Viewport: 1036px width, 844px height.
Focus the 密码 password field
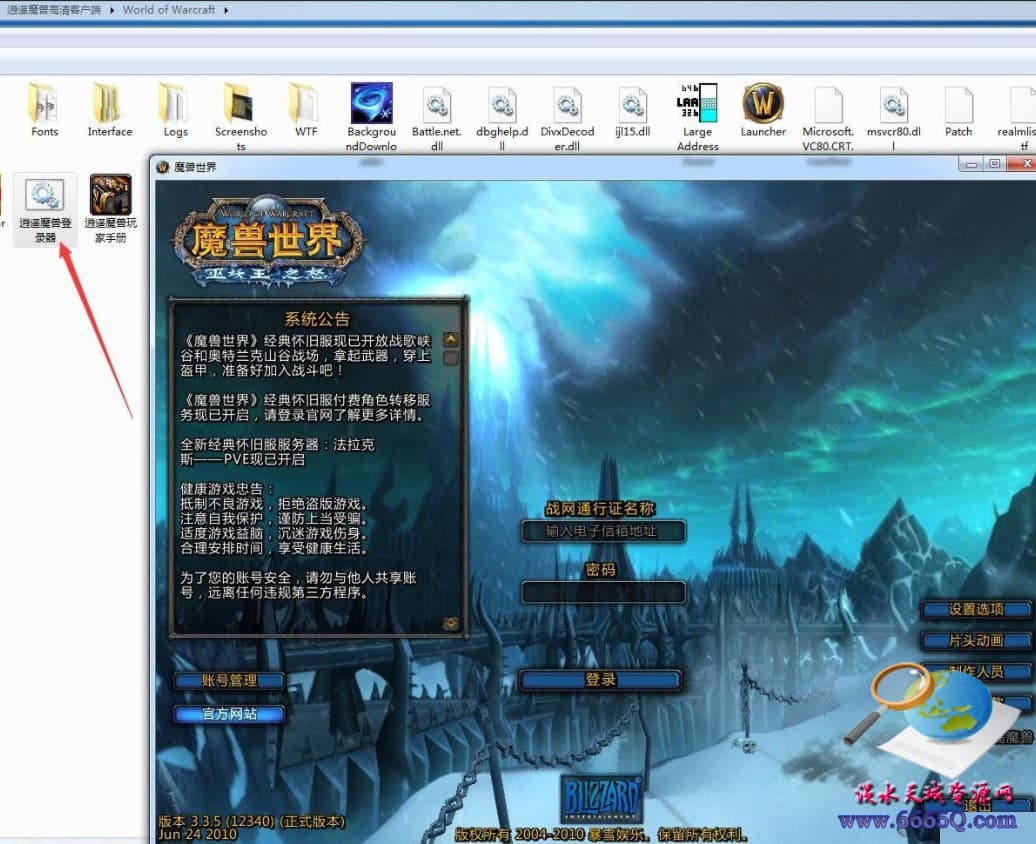[603, 592]
